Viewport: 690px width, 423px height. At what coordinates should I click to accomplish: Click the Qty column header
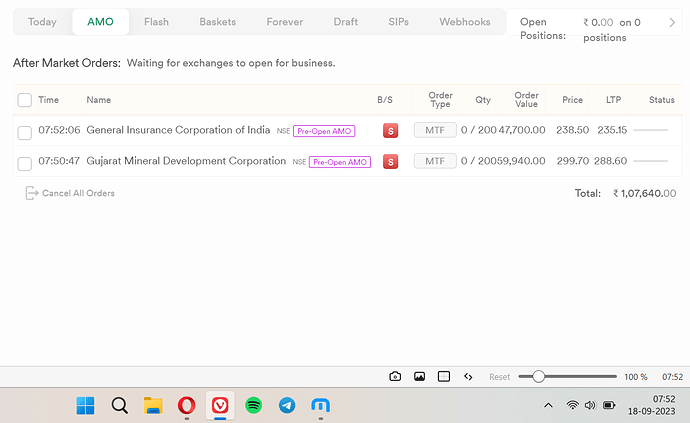pos(483,100)
